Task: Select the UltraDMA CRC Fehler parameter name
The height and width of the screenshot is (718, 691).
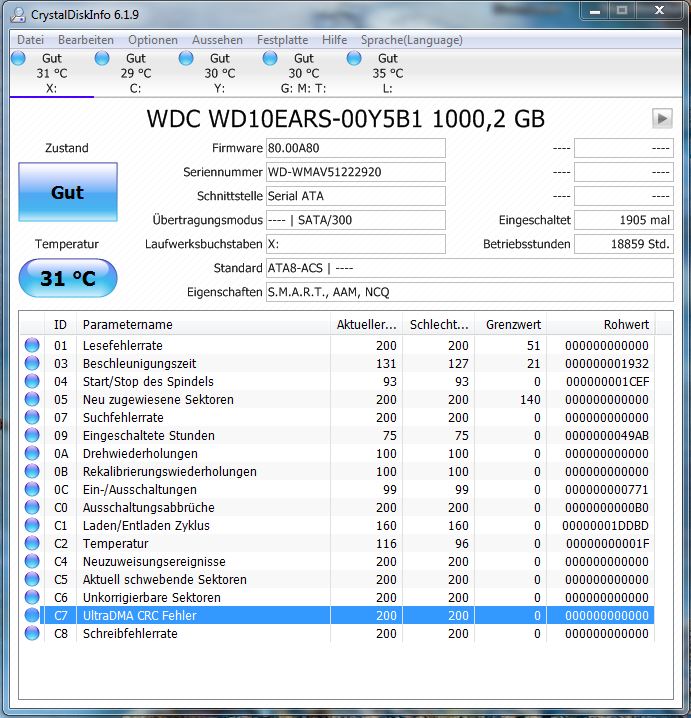Action: click(139, 615)
